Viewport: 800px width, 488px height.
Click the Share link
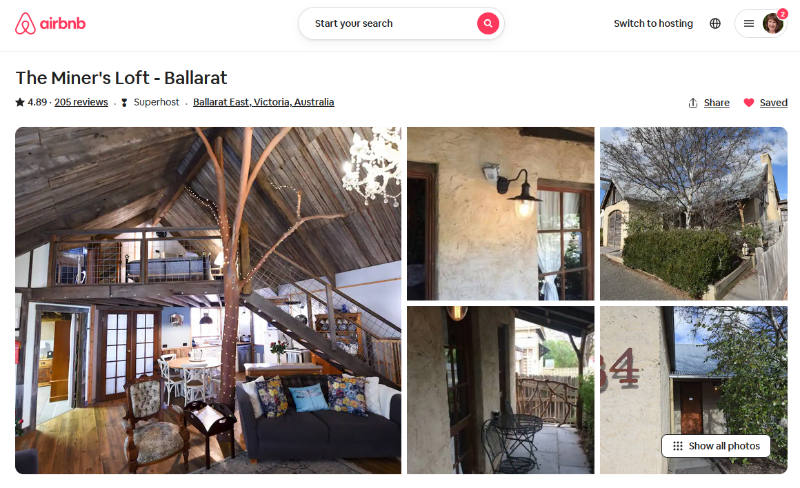[x=716, y=103]
